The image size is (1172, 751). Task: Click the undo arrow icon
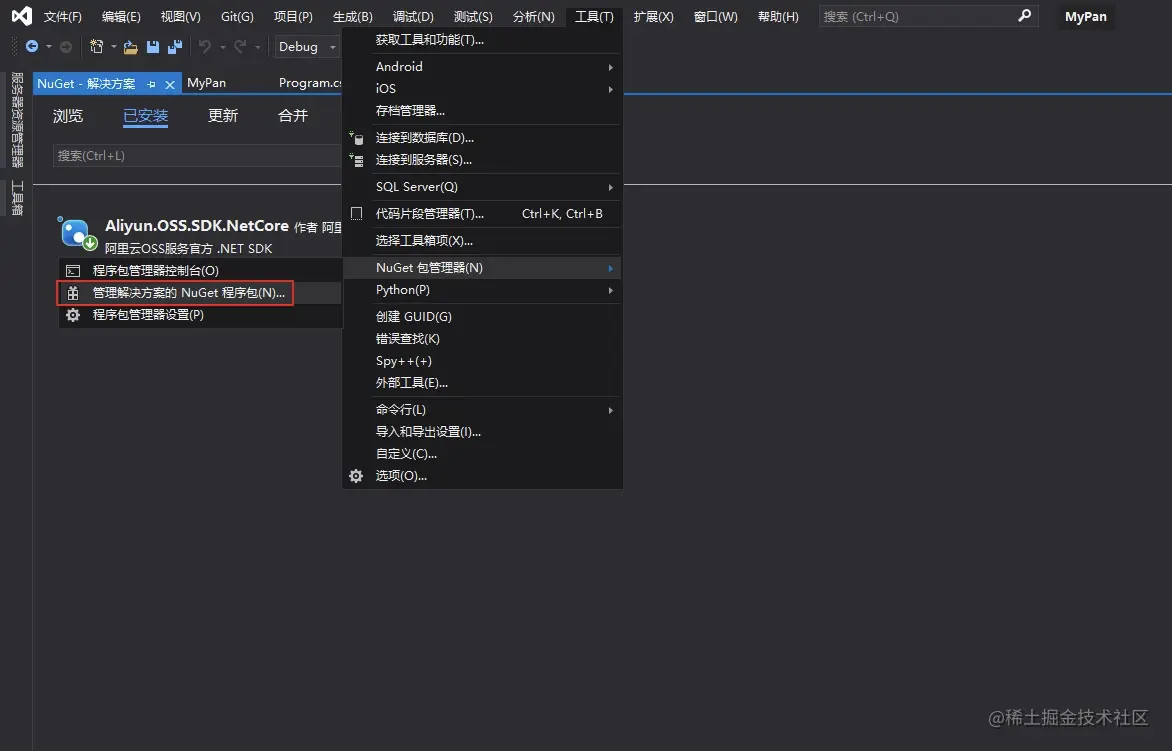[x=205, y=46]
